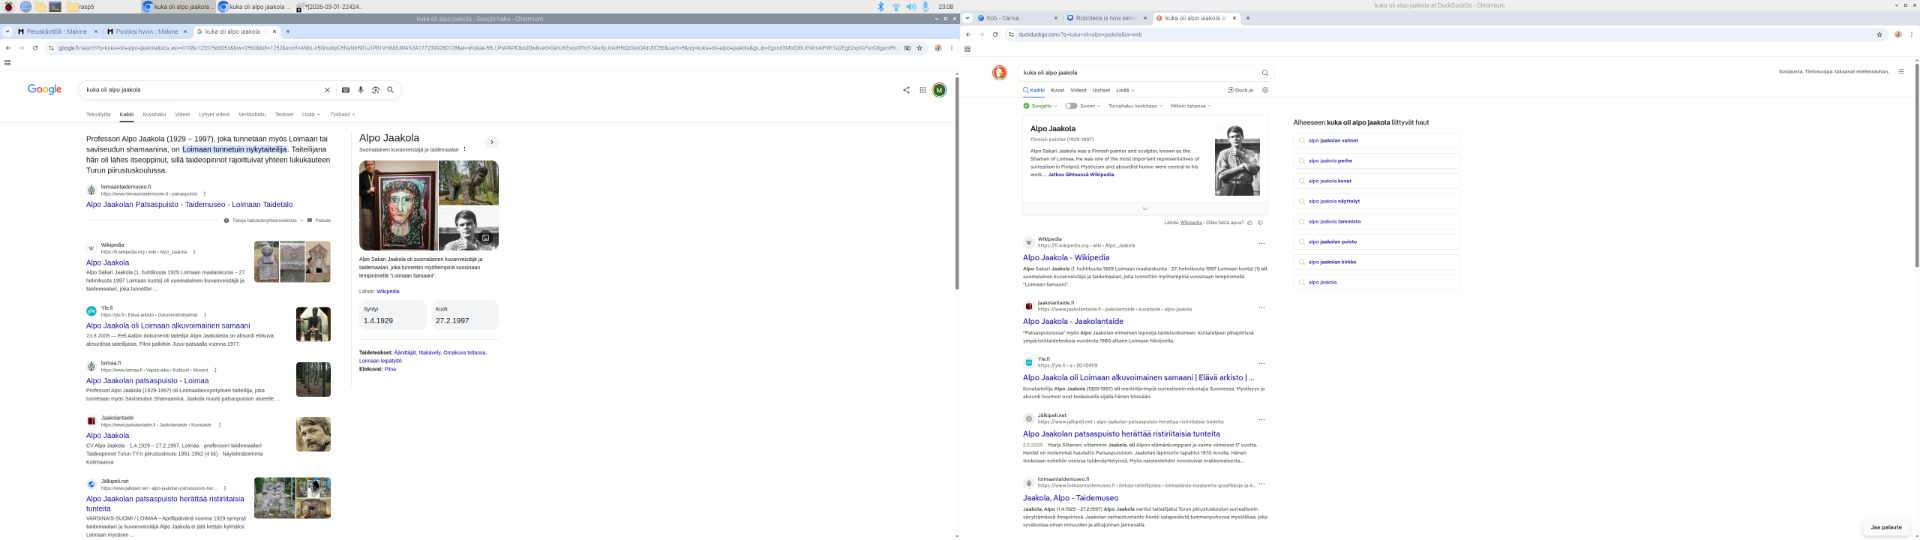The image size is (1920, 540).
Task: Toggle the Suomi region switch
Action: coord(1071,106)
